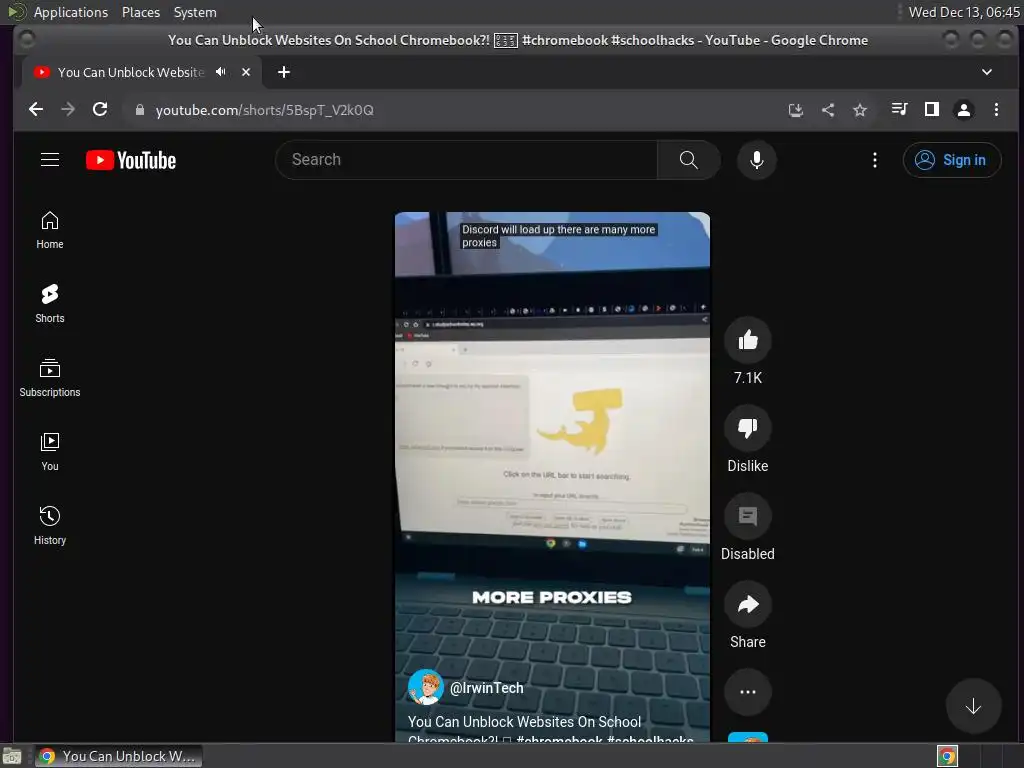
Task: Visit @IrwinTech channel link
Action: pos(487,688)
